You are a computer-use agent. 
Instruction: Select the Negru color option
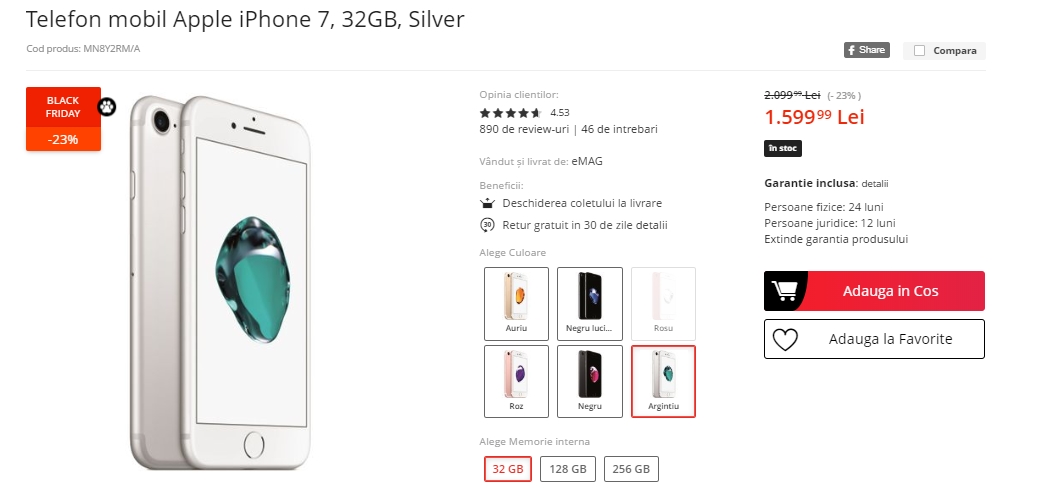[x=590, y=381]
